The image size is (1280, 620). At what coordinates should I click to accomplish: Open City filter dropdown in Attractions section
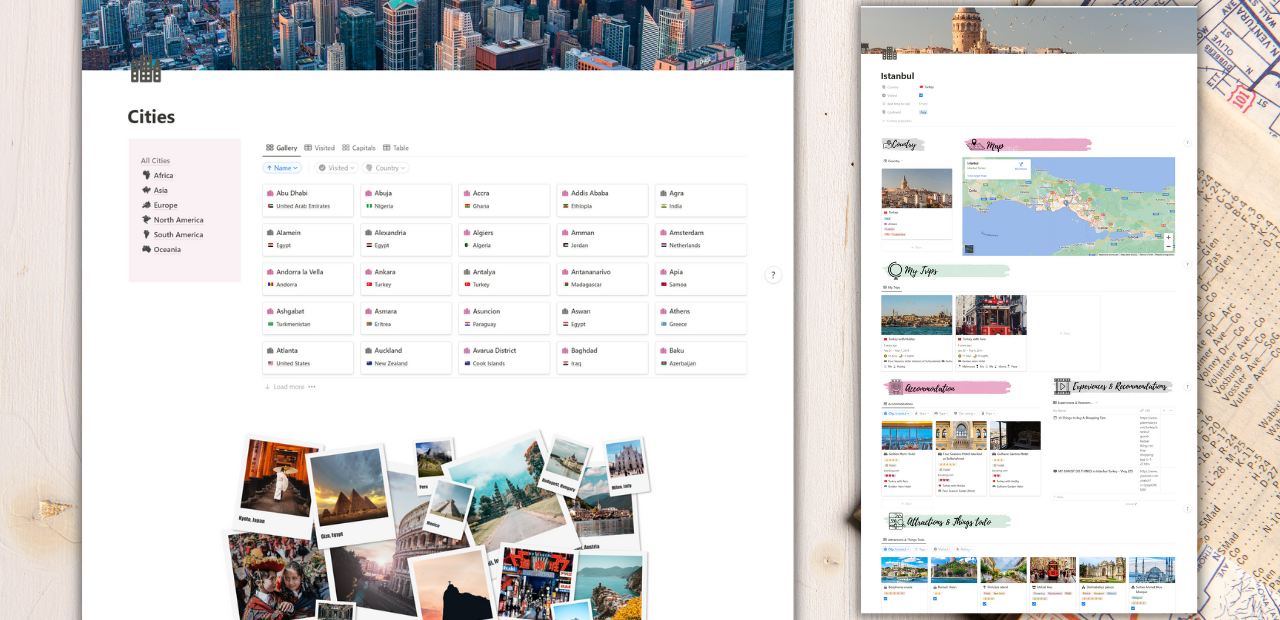click(896, 549)
